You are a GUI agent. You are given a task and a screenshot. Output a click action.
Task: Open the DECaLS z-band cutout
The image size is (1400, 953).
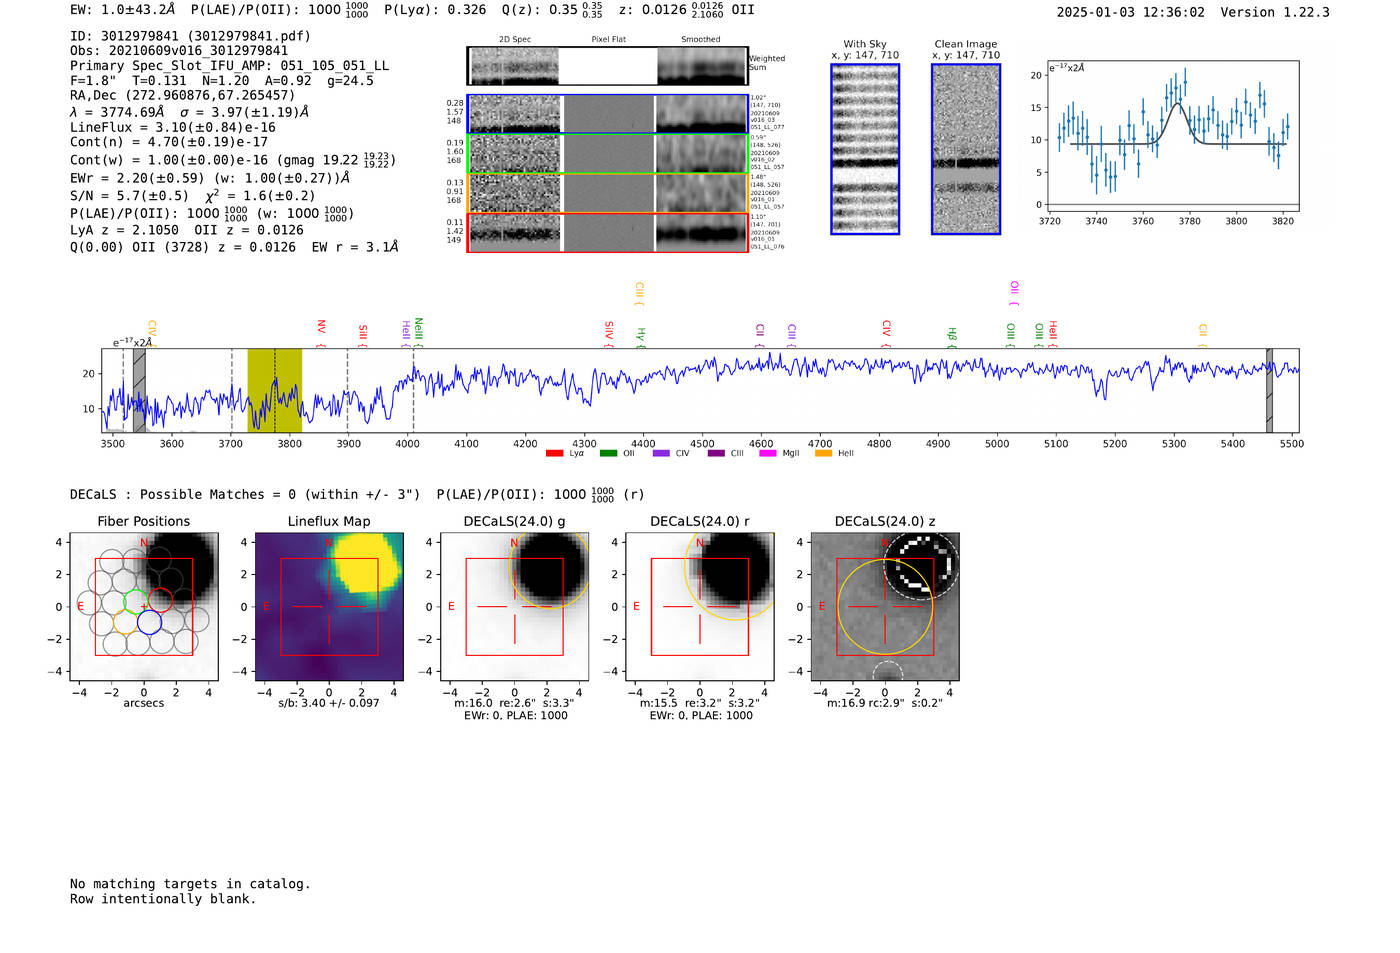pos(885,607)
